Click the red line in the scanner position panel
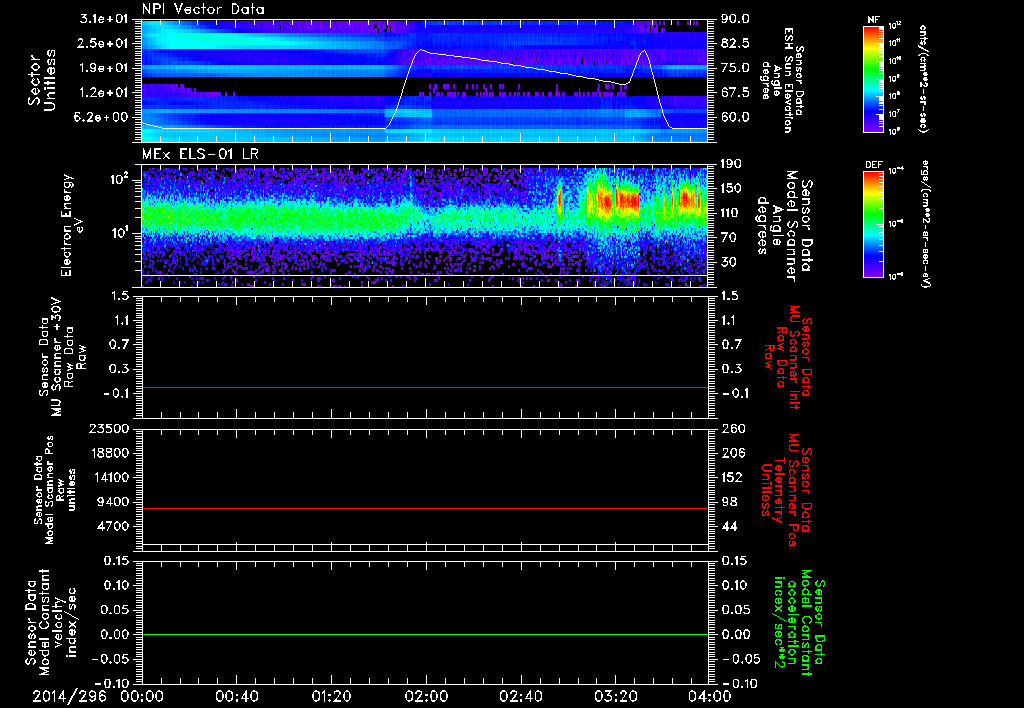 (425, 508)
